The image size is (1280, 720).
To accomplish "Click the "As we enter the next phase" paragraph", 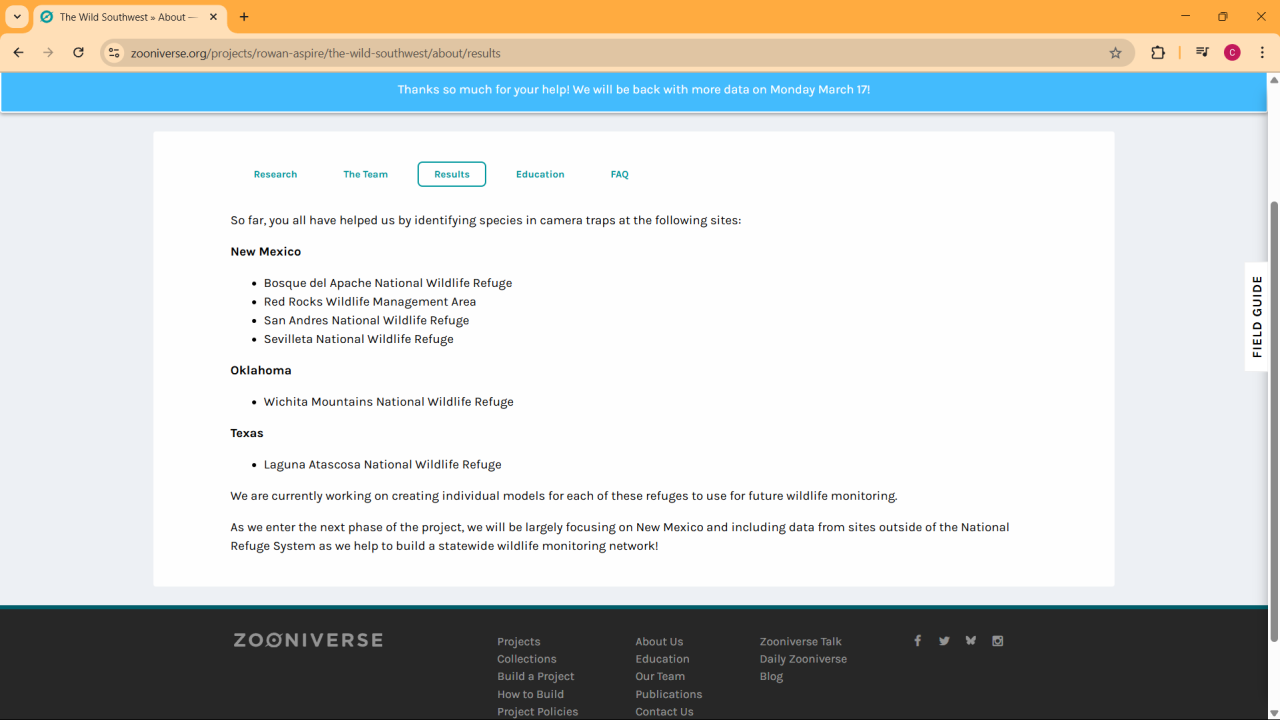I will click(x=620, y=536).
